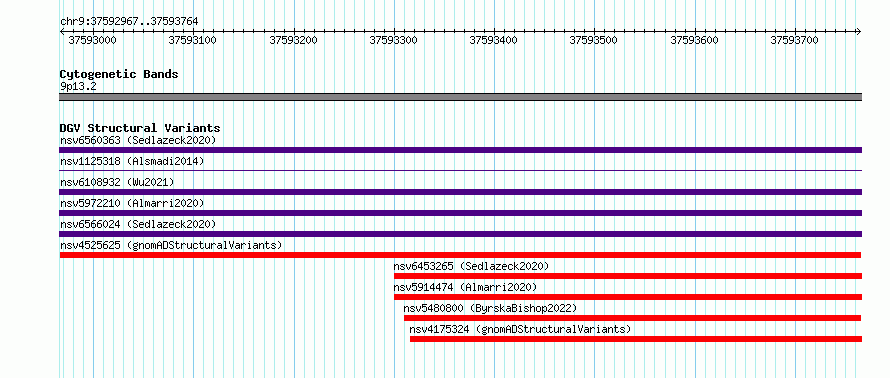This screenshot has width=890, height=378.
Task: Click the ruler's left arrowhead
Action: 62,31
